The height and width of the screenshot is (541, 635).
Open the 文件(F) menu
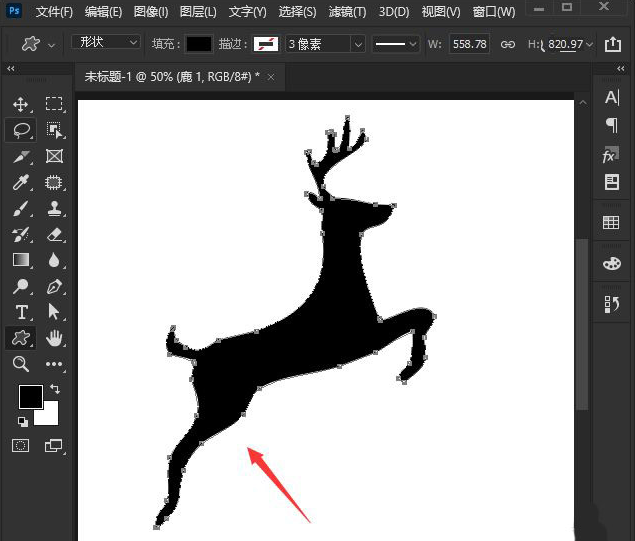(x=54, y=12)
